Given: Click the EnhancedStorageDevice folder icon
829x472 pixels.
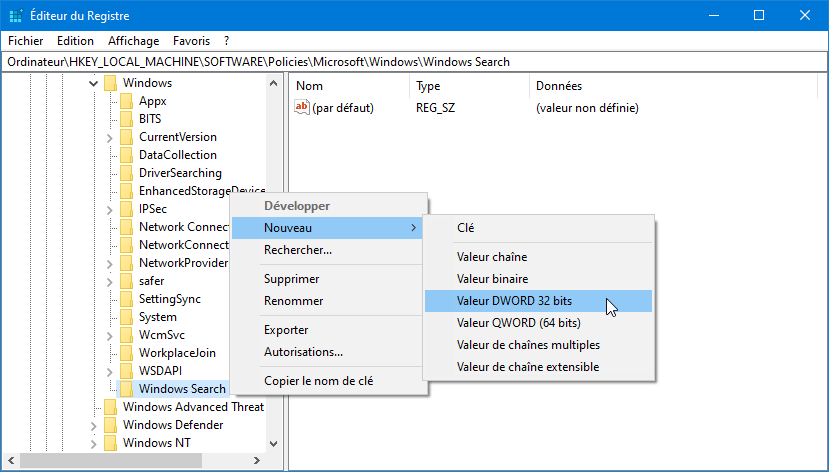Looking at the screenshot, I should (x=126, y=191).
